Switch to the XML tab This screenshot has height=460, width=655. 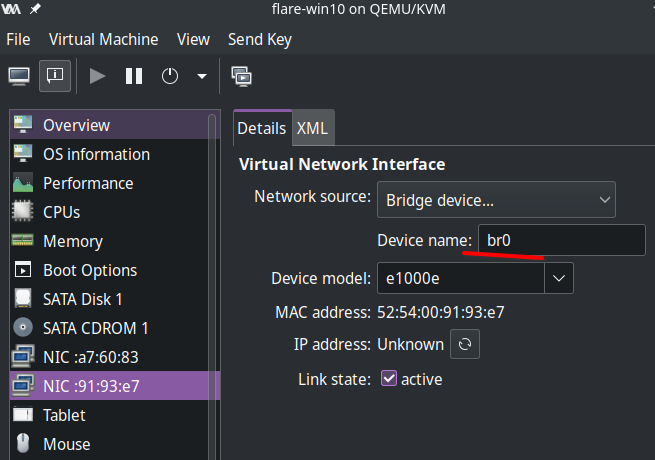312,128
